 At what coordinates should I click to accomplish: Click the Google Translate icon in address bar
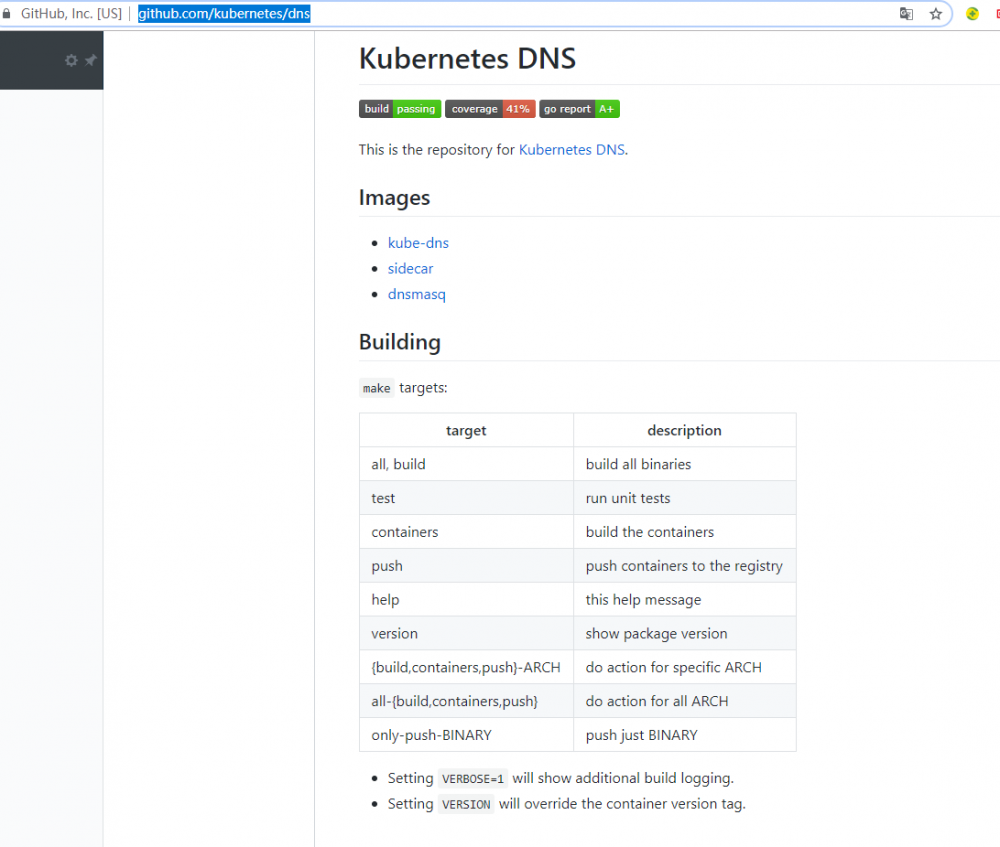[906, 13]
